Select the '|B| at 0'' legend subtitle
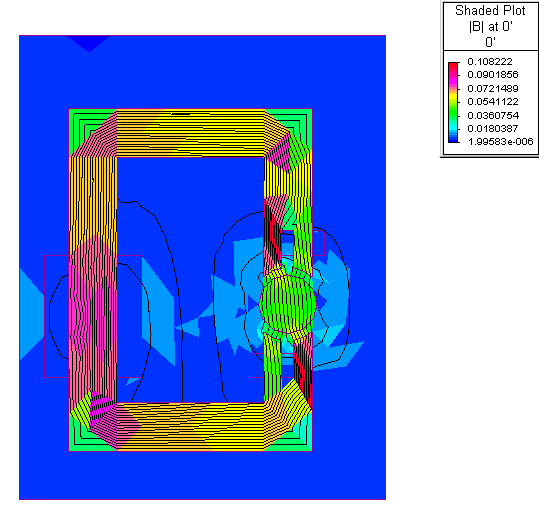This screenshot has width=539, height=510. click(491, 26)
